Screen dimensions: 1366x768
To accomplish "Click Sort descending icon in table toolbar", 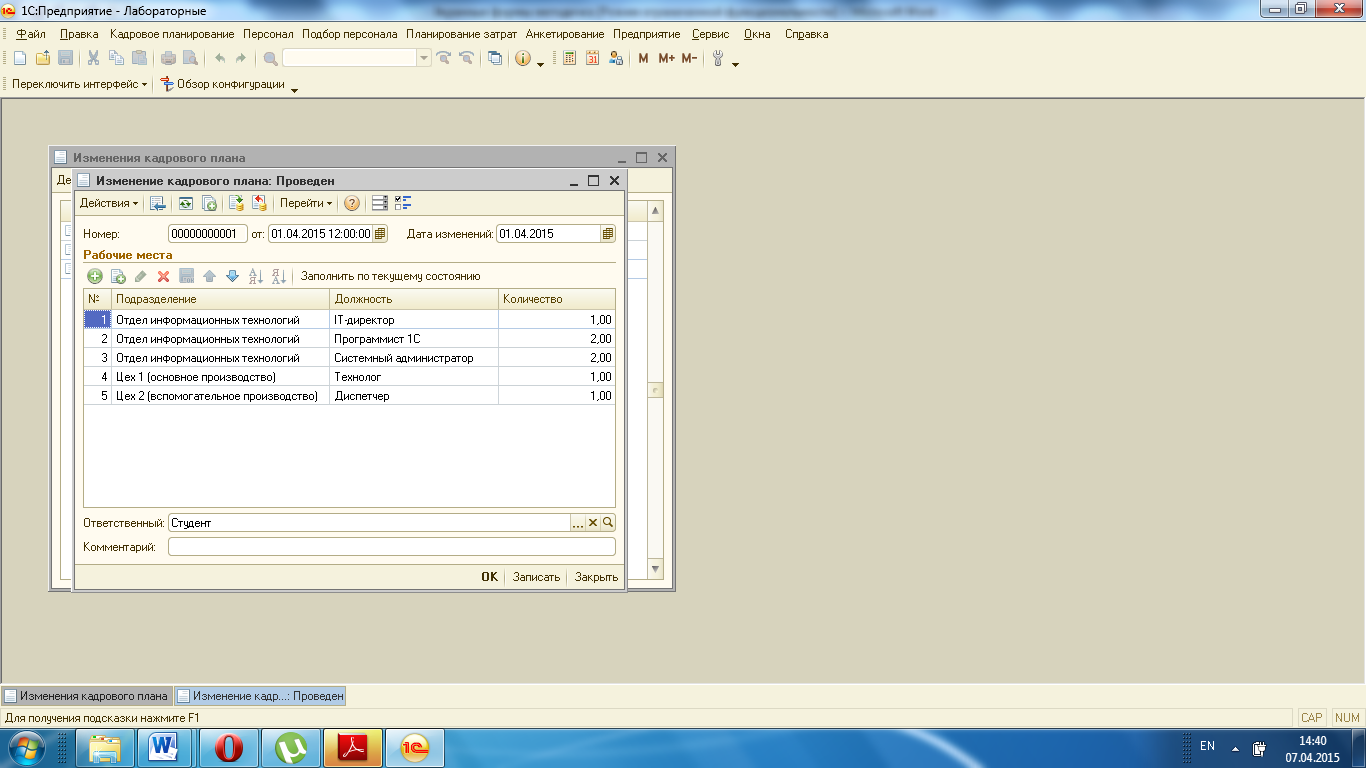I will pos(279,276).
